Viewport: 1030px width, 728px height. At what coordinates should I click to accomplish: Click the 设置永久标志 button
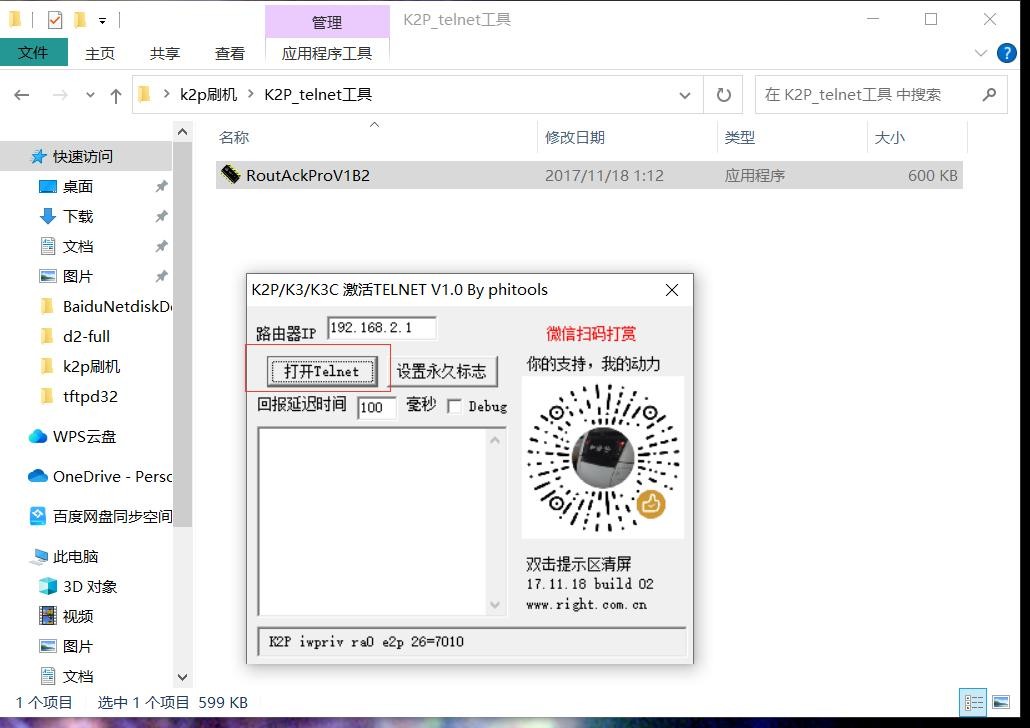click(441, 371)
